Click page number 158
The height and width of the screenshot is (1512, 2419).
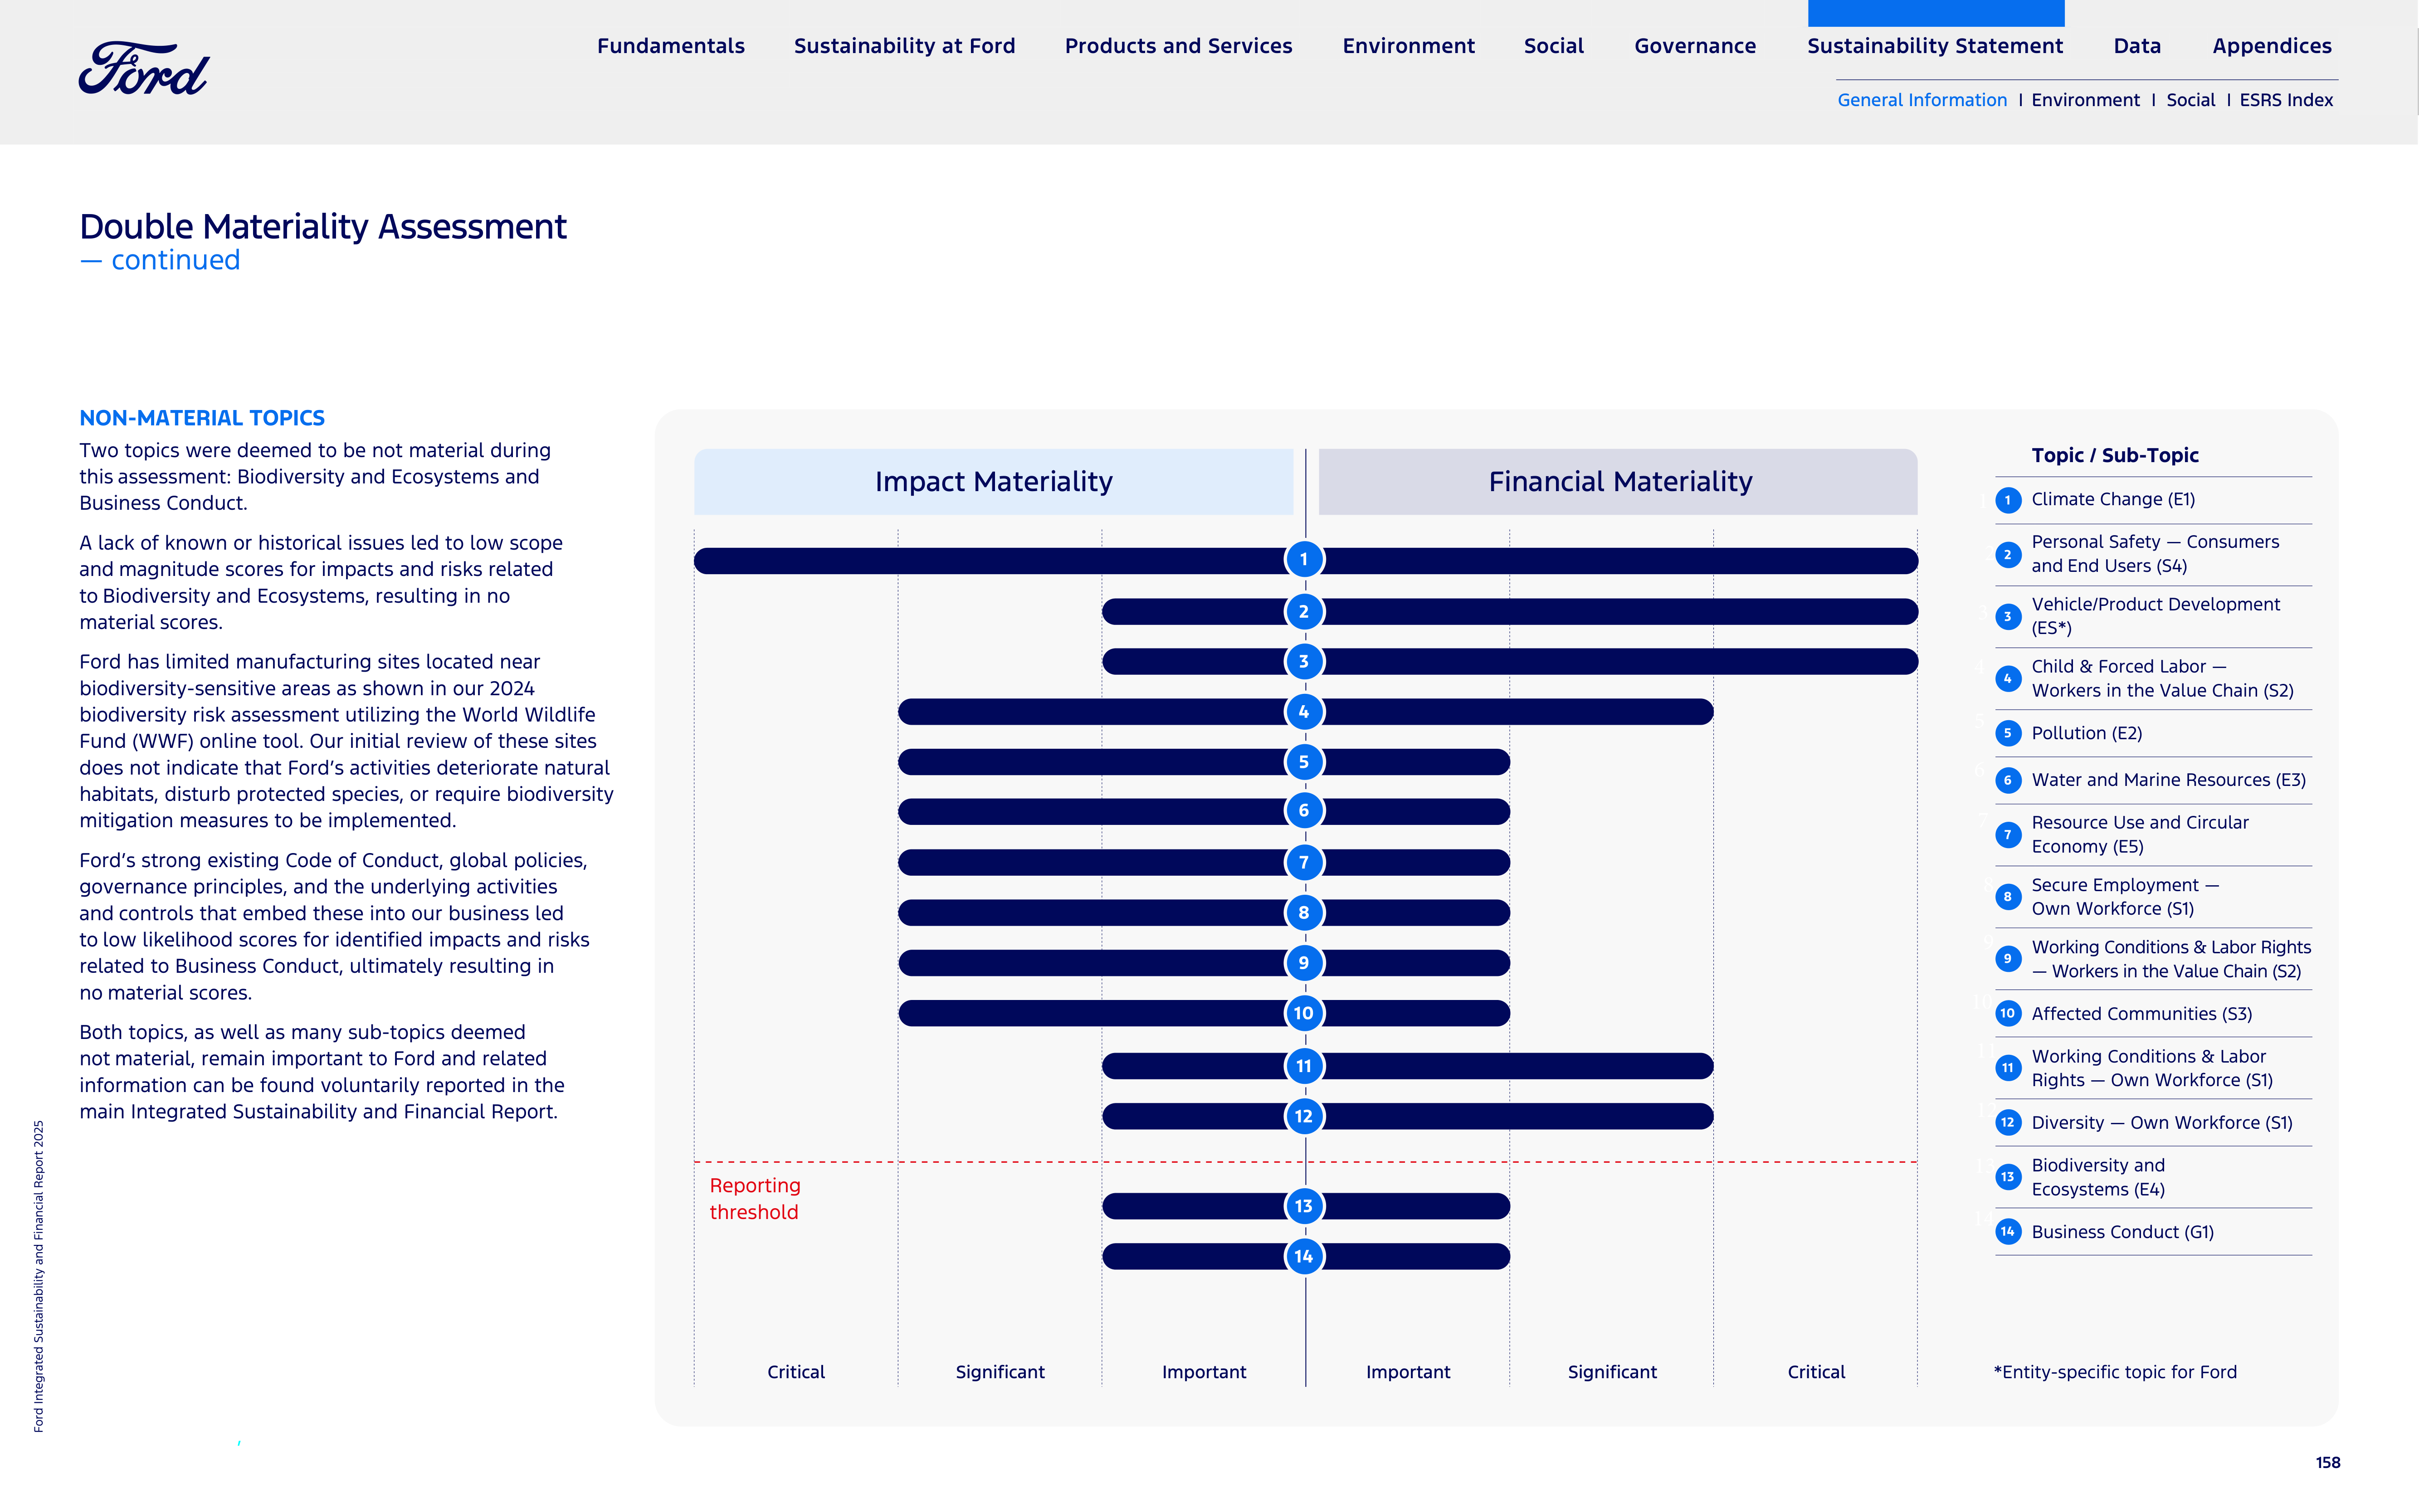[x=2328, y=1463]
